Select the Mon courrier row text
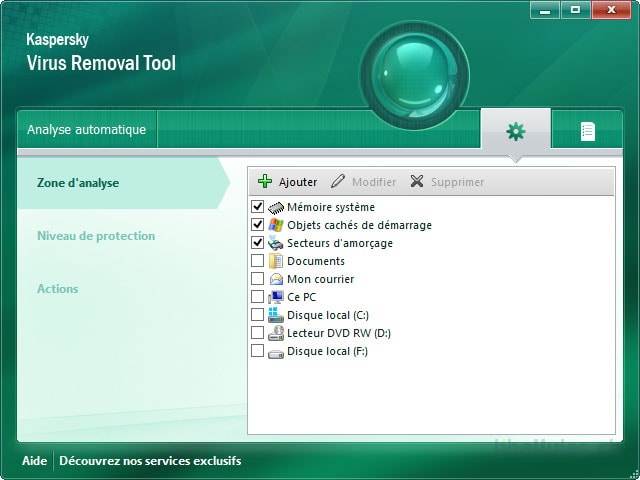The image size is (640, 480). click(321, 279)
